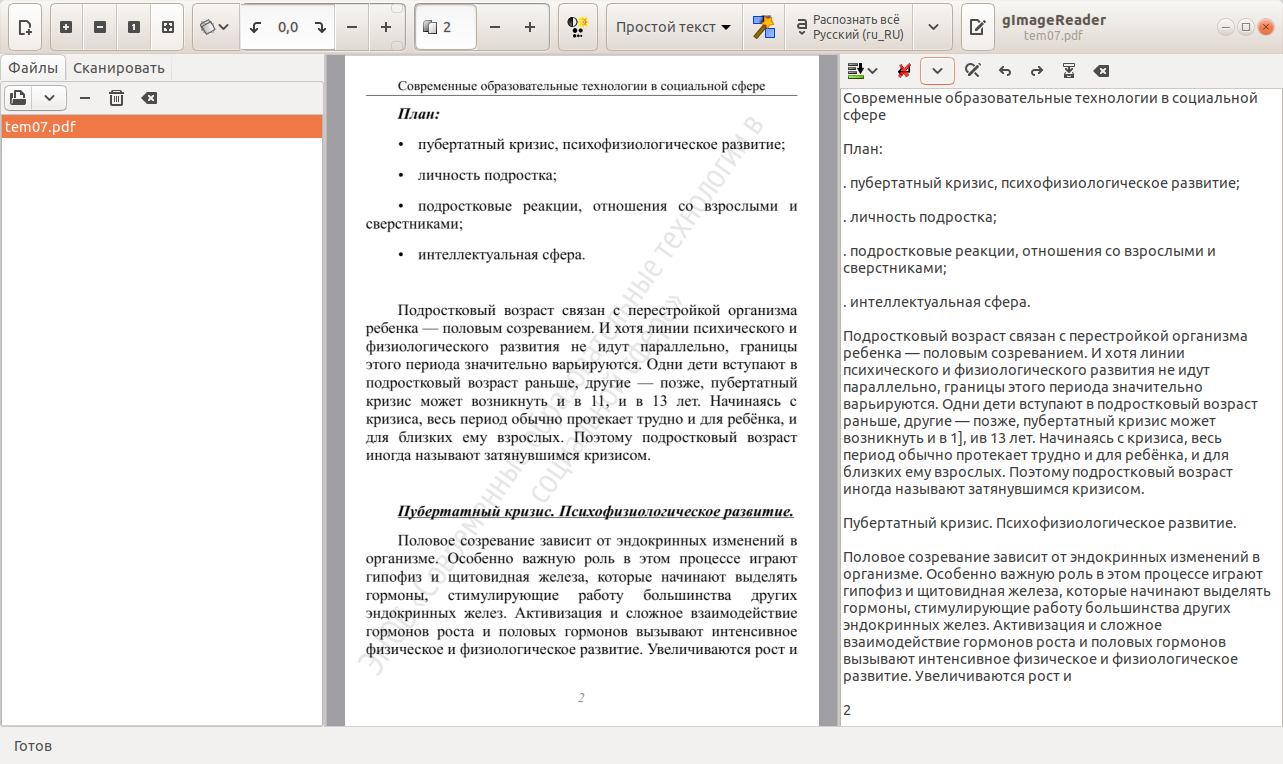Redo the output text edit
Viewport: 1283px width, 764px height.
pyautogui.click(x=1037, y=71)
